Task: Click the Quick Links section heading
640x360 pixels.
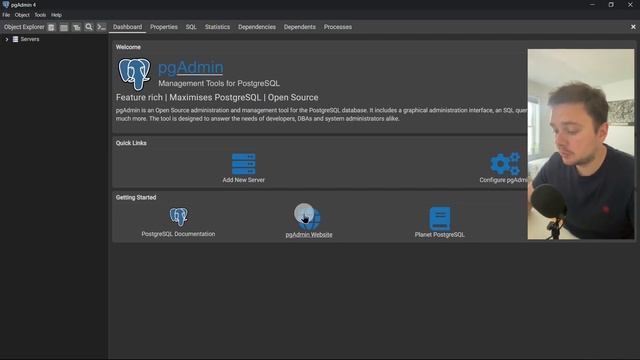Action: pos(131,143)
